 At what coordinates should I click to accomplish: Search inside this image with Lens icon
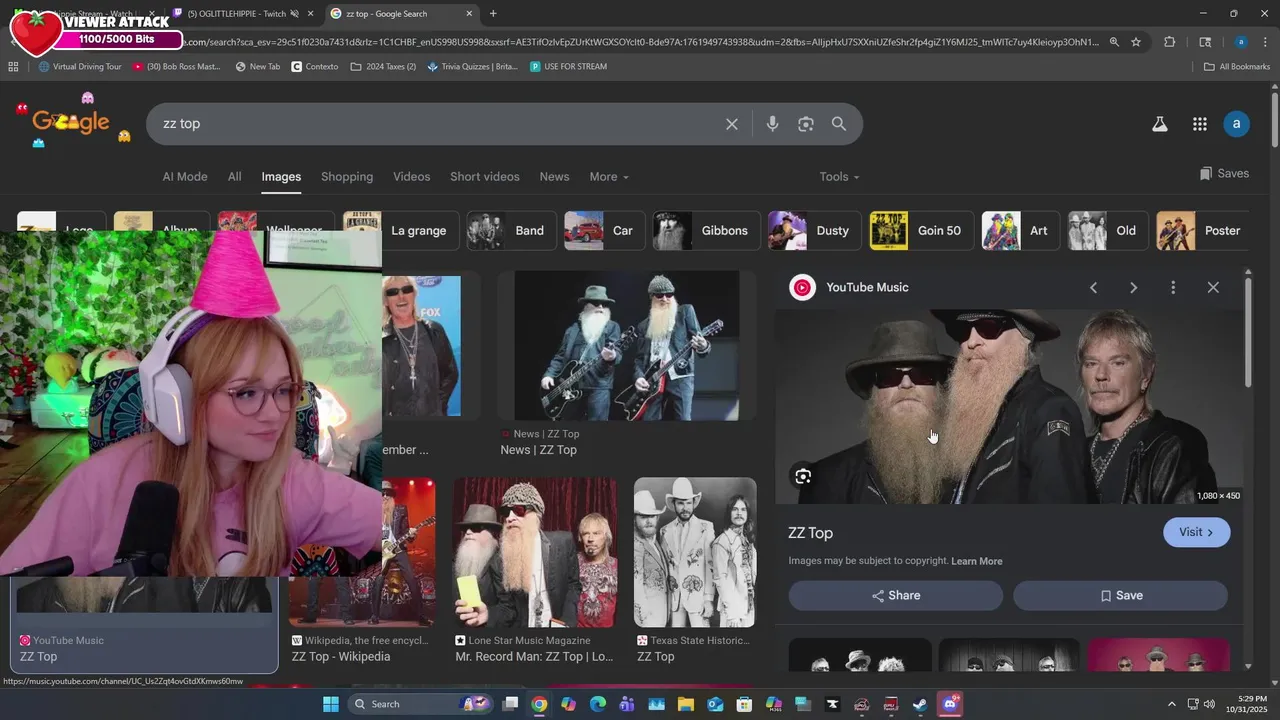pyautogui.click(x=803, y=476)
